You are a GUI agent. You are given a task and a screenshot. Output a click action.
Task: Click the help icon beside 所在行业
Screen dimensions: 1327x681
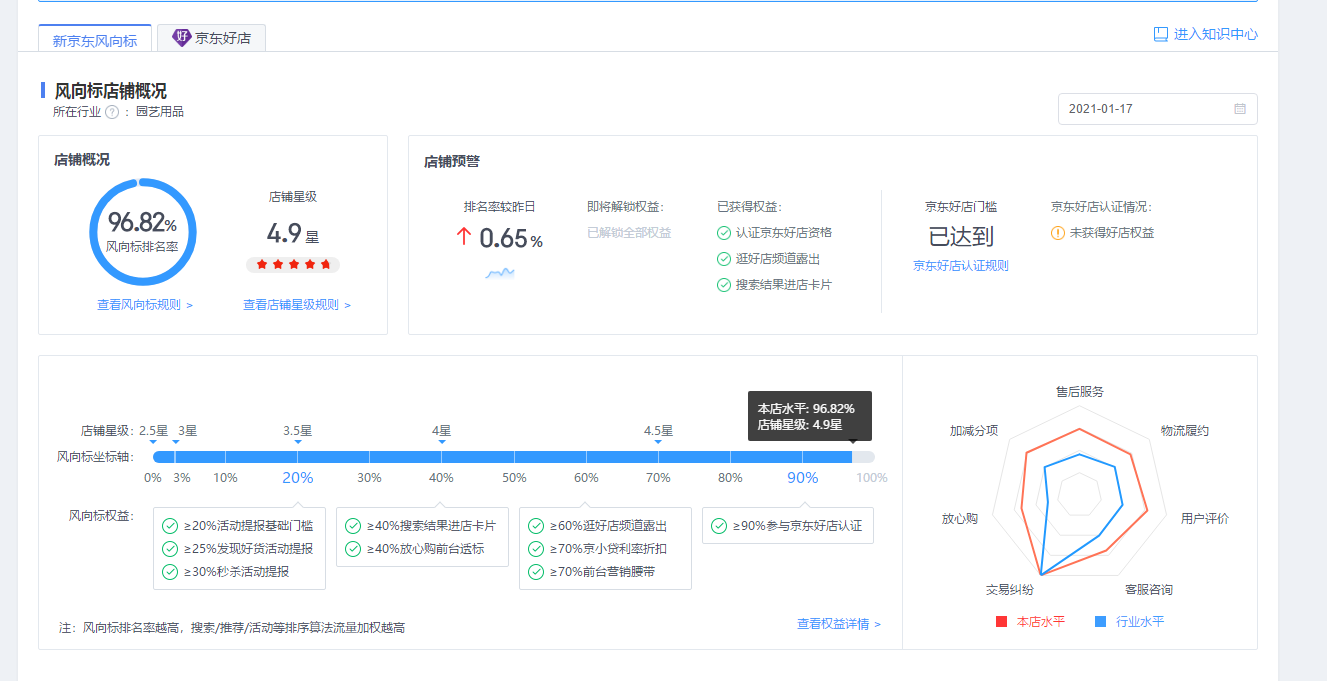point(112,112)
